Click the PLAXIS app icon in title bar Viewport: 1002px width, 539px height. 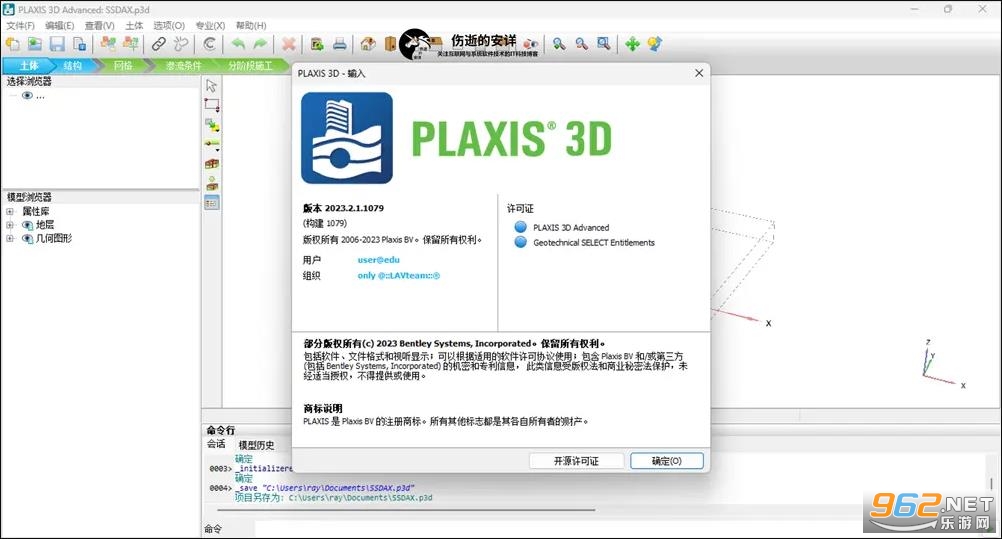9,9
